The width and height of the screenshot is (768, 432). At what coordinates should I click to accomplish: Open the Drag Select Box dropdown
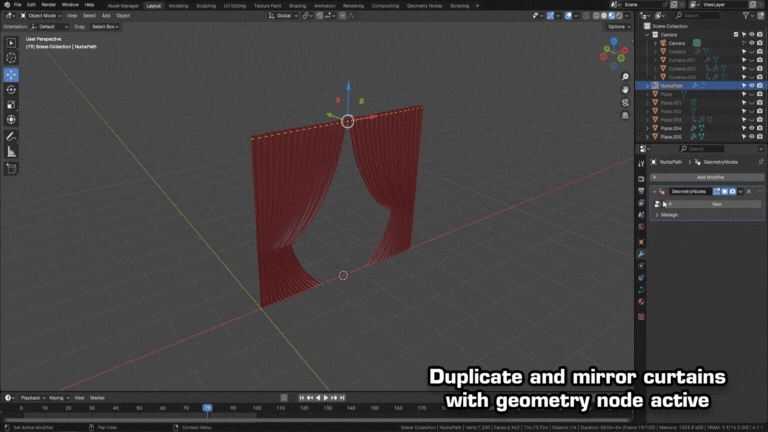coord(105,27)
